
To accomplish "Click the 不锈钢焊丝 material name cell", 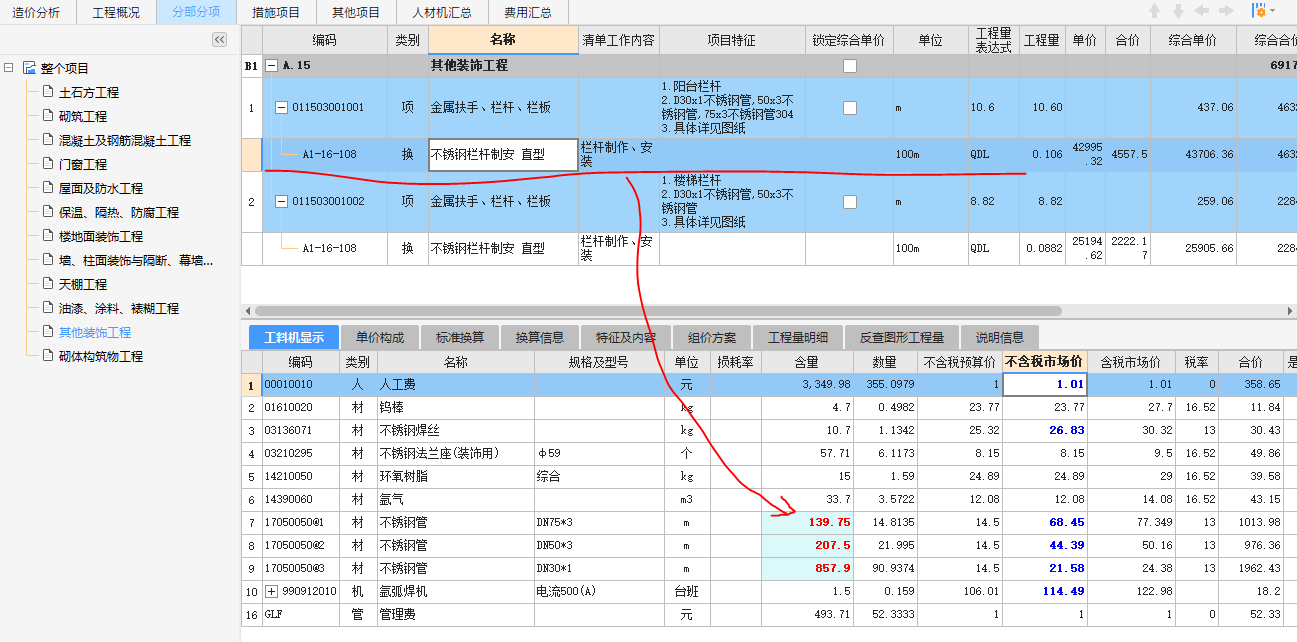I will click(x=455, y=430).
